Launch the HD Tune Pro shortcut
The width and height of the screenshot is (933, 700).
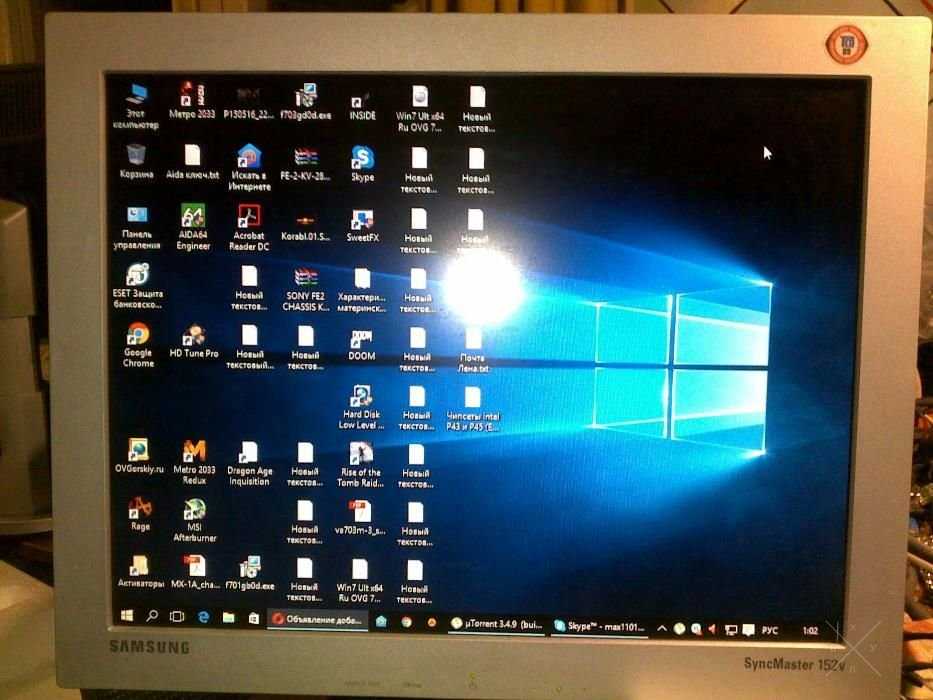pyautogui.click(x=194, y=341)
